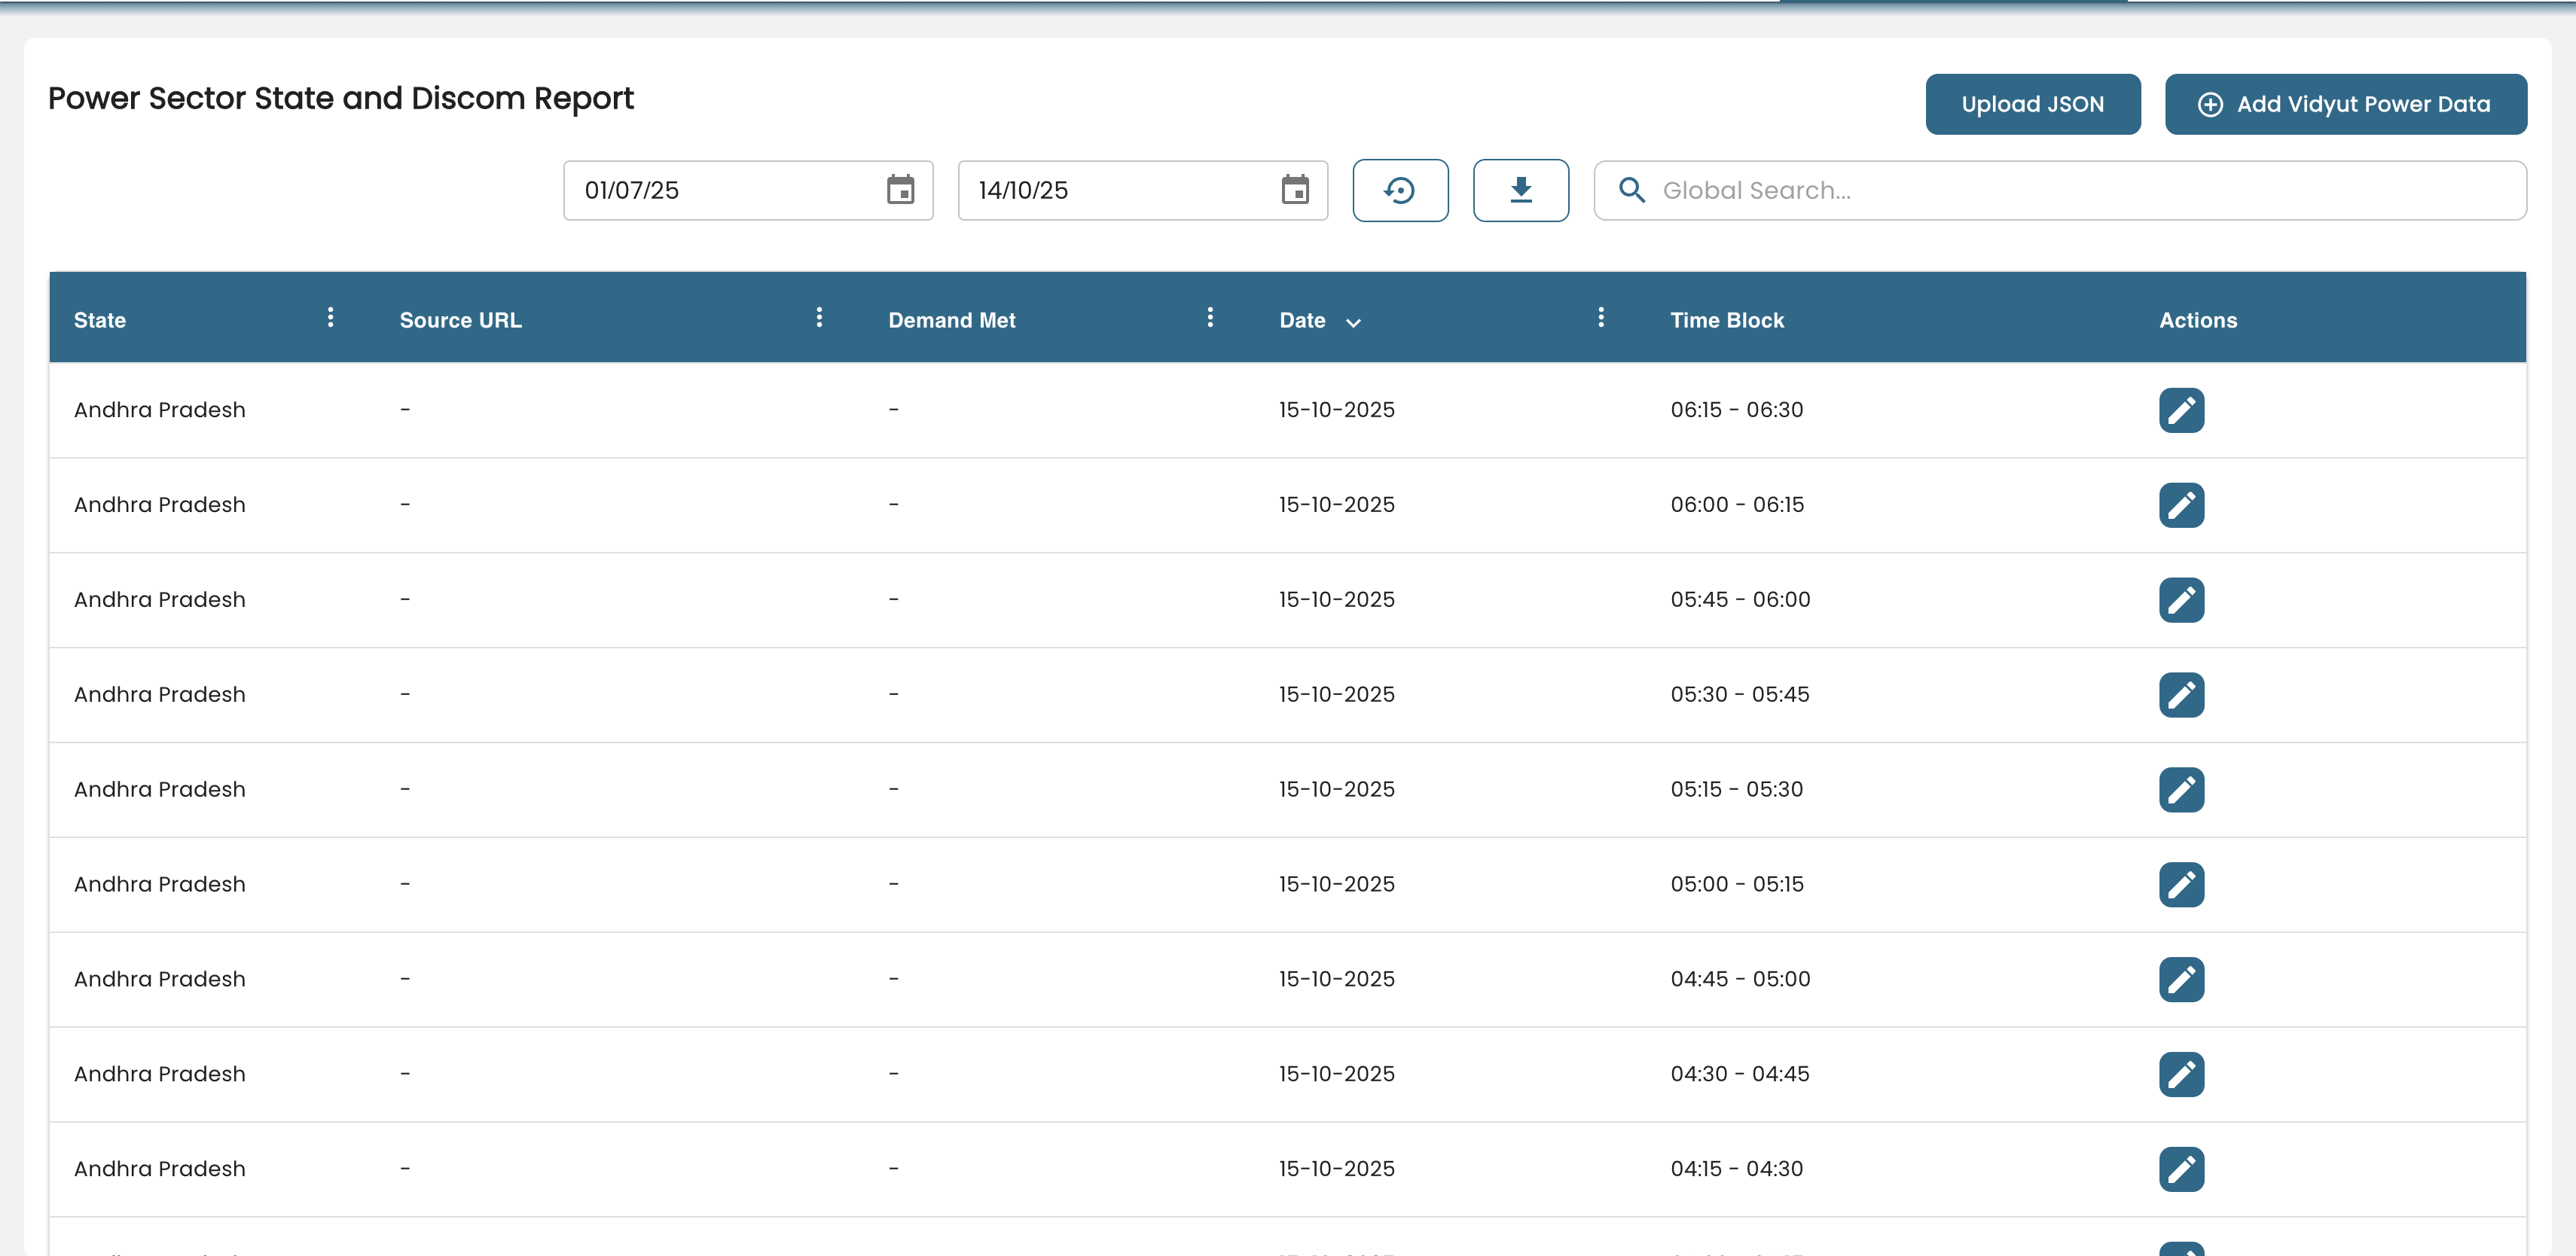Open Date column options menu
This screenshot has height=1256, width=2576.
[1601, 317]
